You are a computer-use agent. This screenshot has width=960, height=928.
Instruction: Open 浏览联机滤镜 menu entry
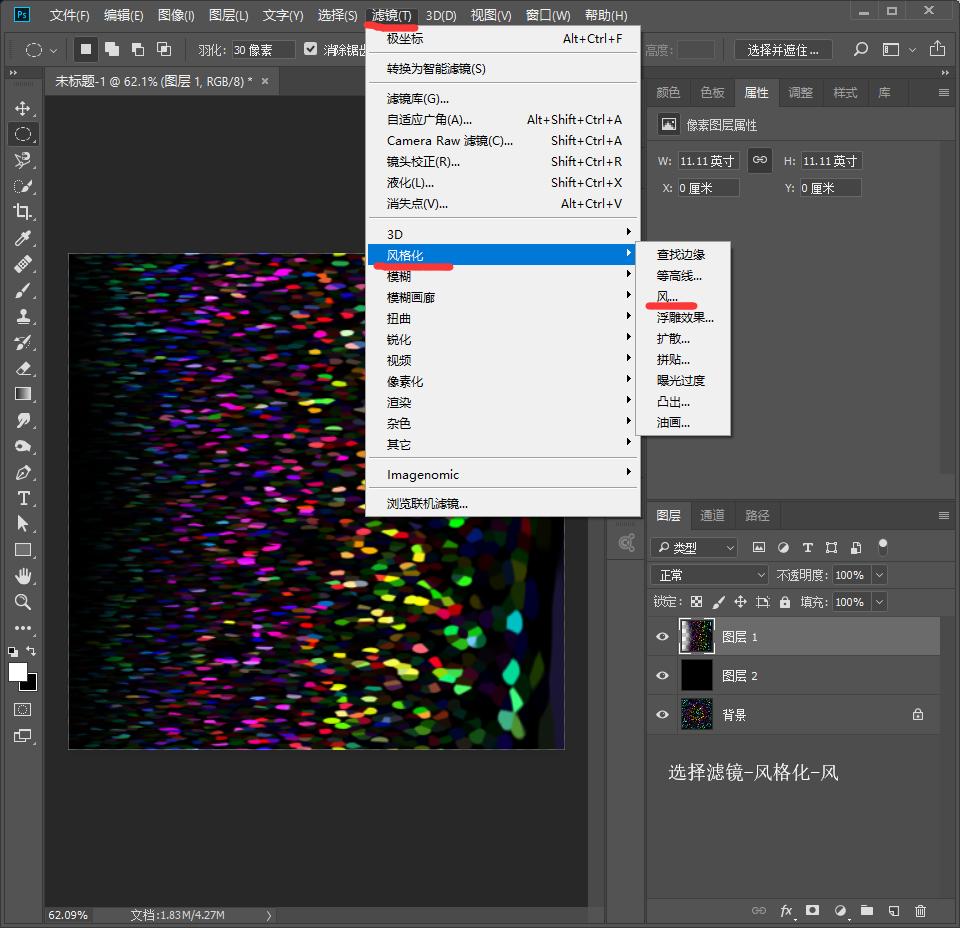pyautogui.click(x=427, y=504)
